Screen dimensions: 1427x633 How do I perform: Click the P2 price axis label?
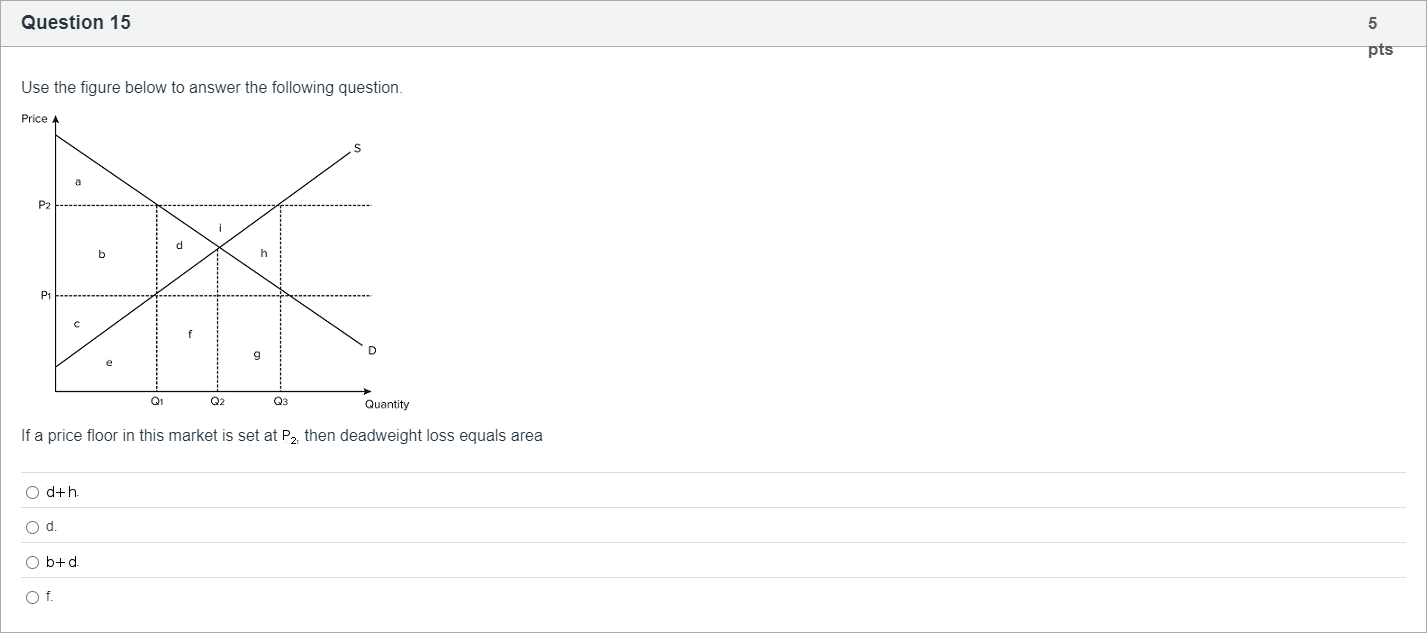(43, 205)
